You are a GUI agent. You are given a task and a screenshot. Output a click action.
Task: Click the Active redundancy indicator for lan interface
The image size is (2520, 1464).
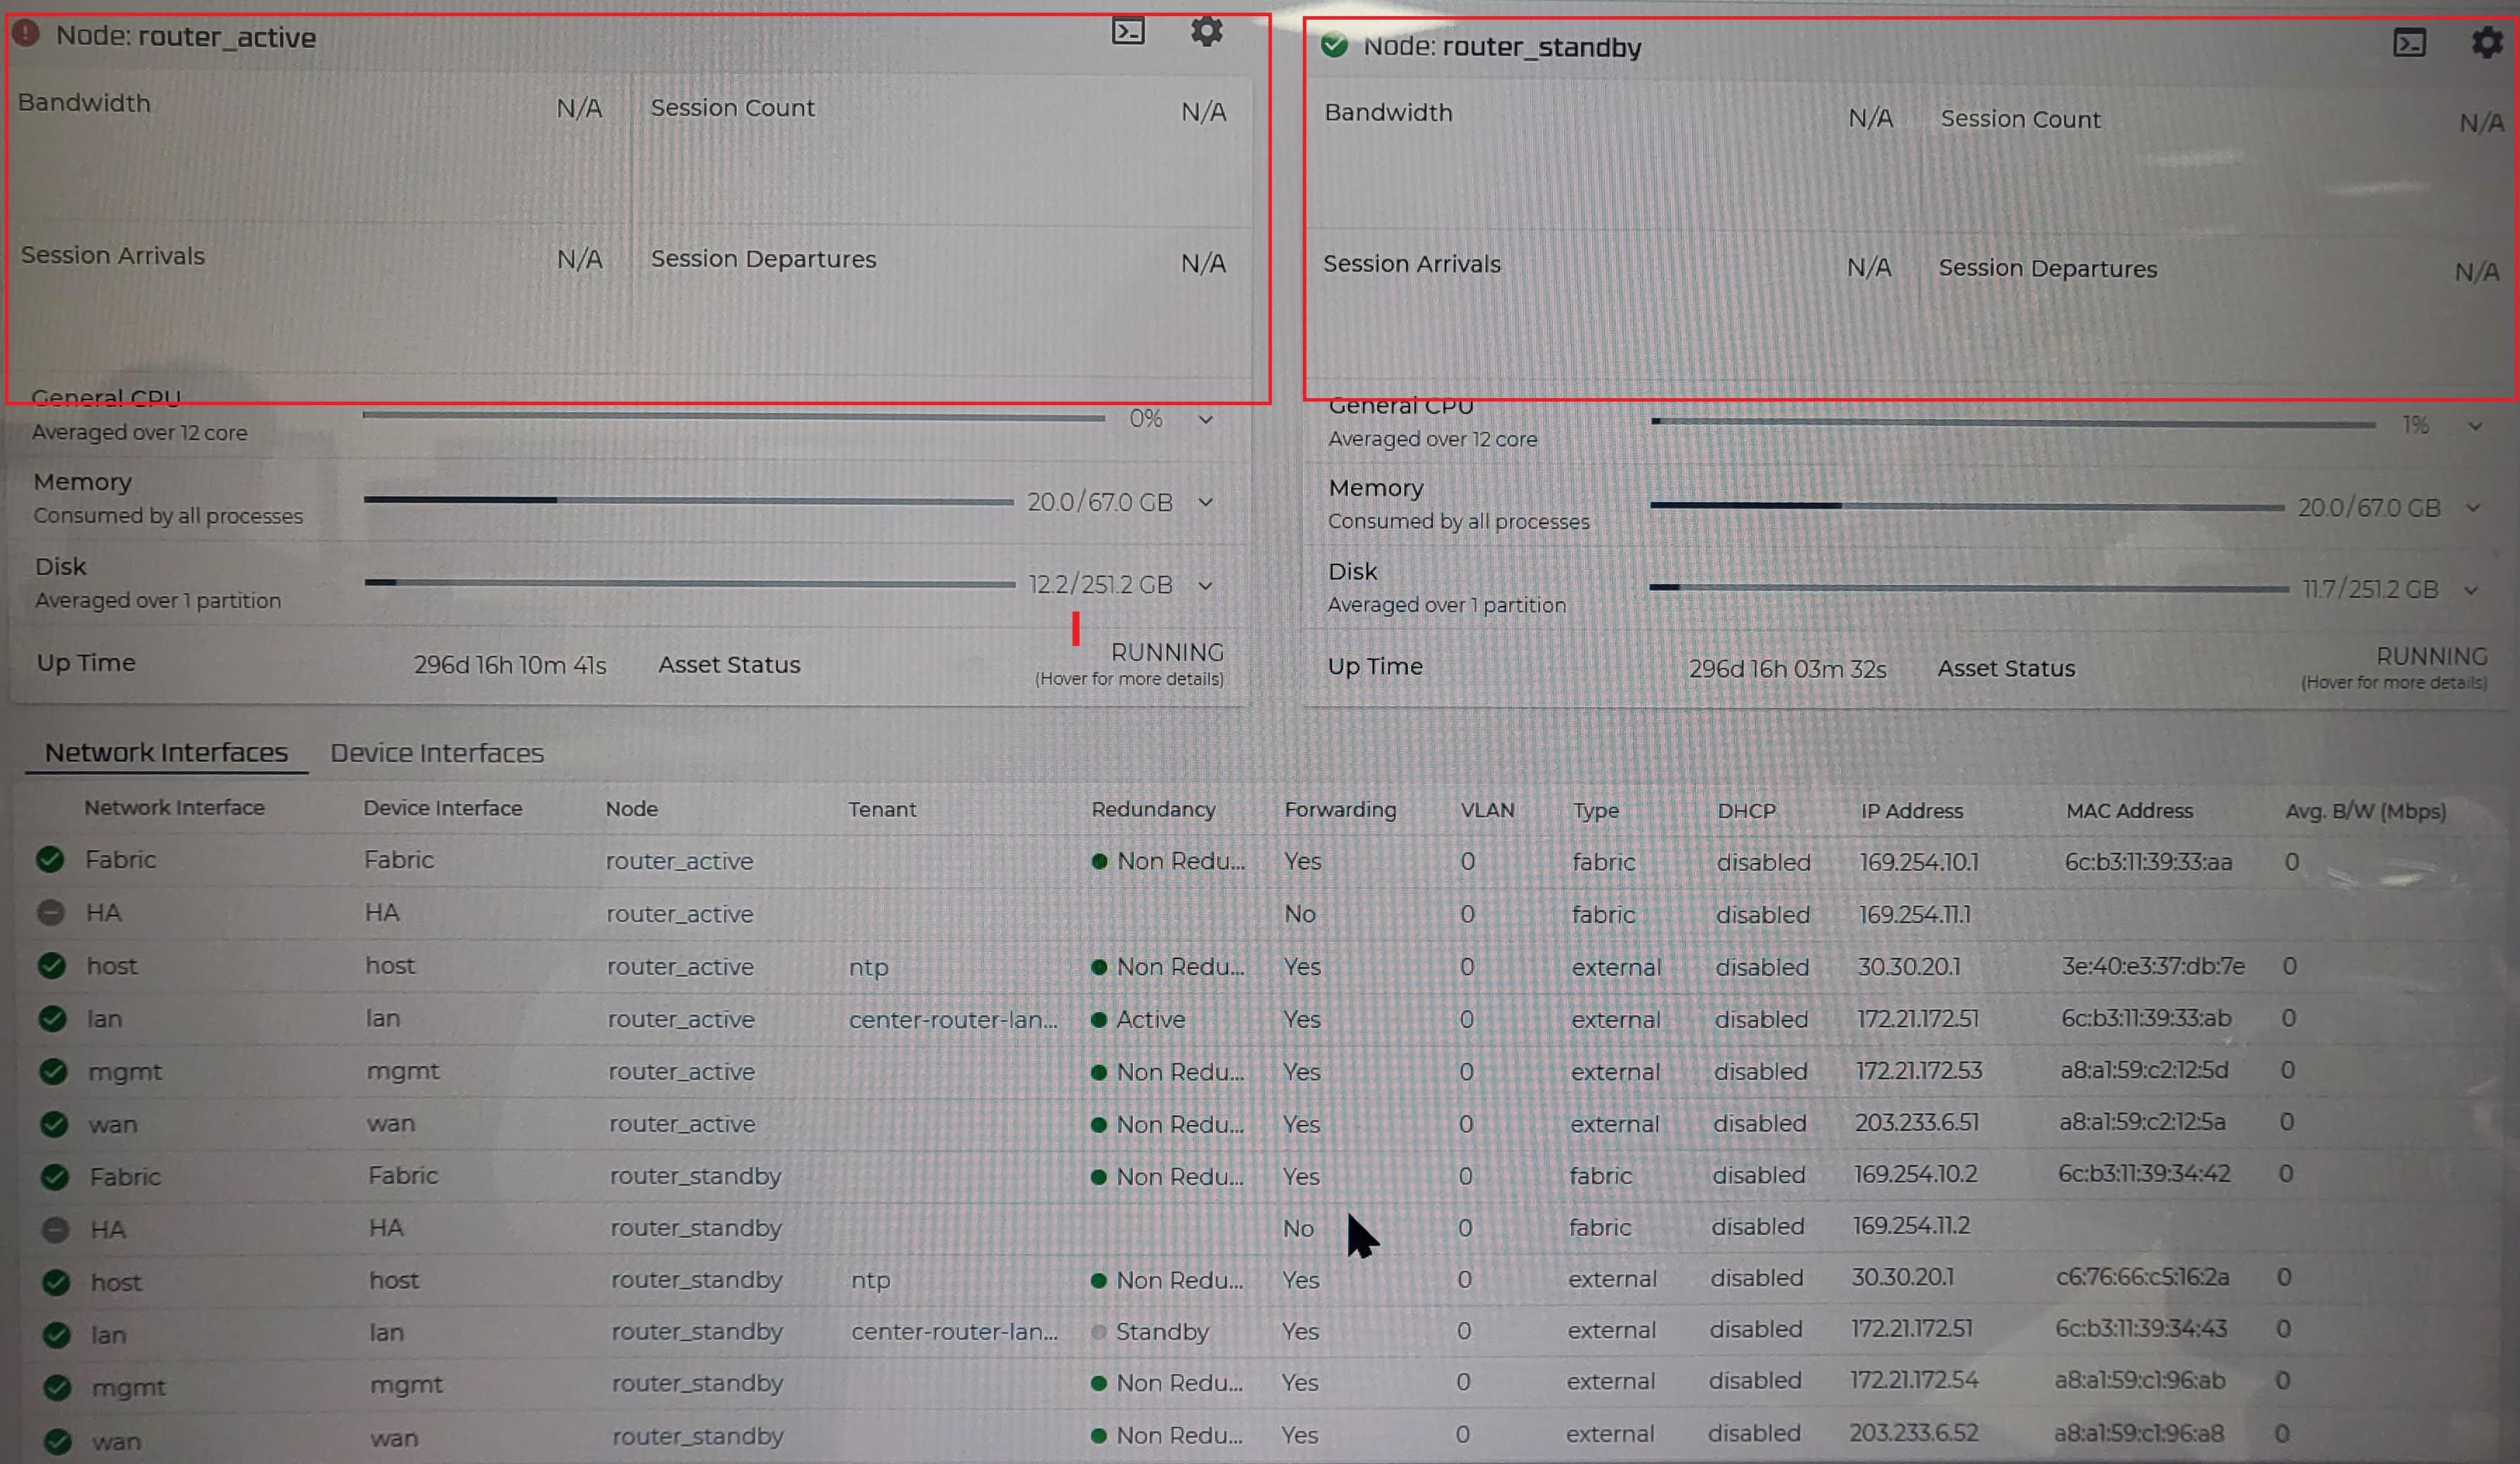point(1100,1019)
